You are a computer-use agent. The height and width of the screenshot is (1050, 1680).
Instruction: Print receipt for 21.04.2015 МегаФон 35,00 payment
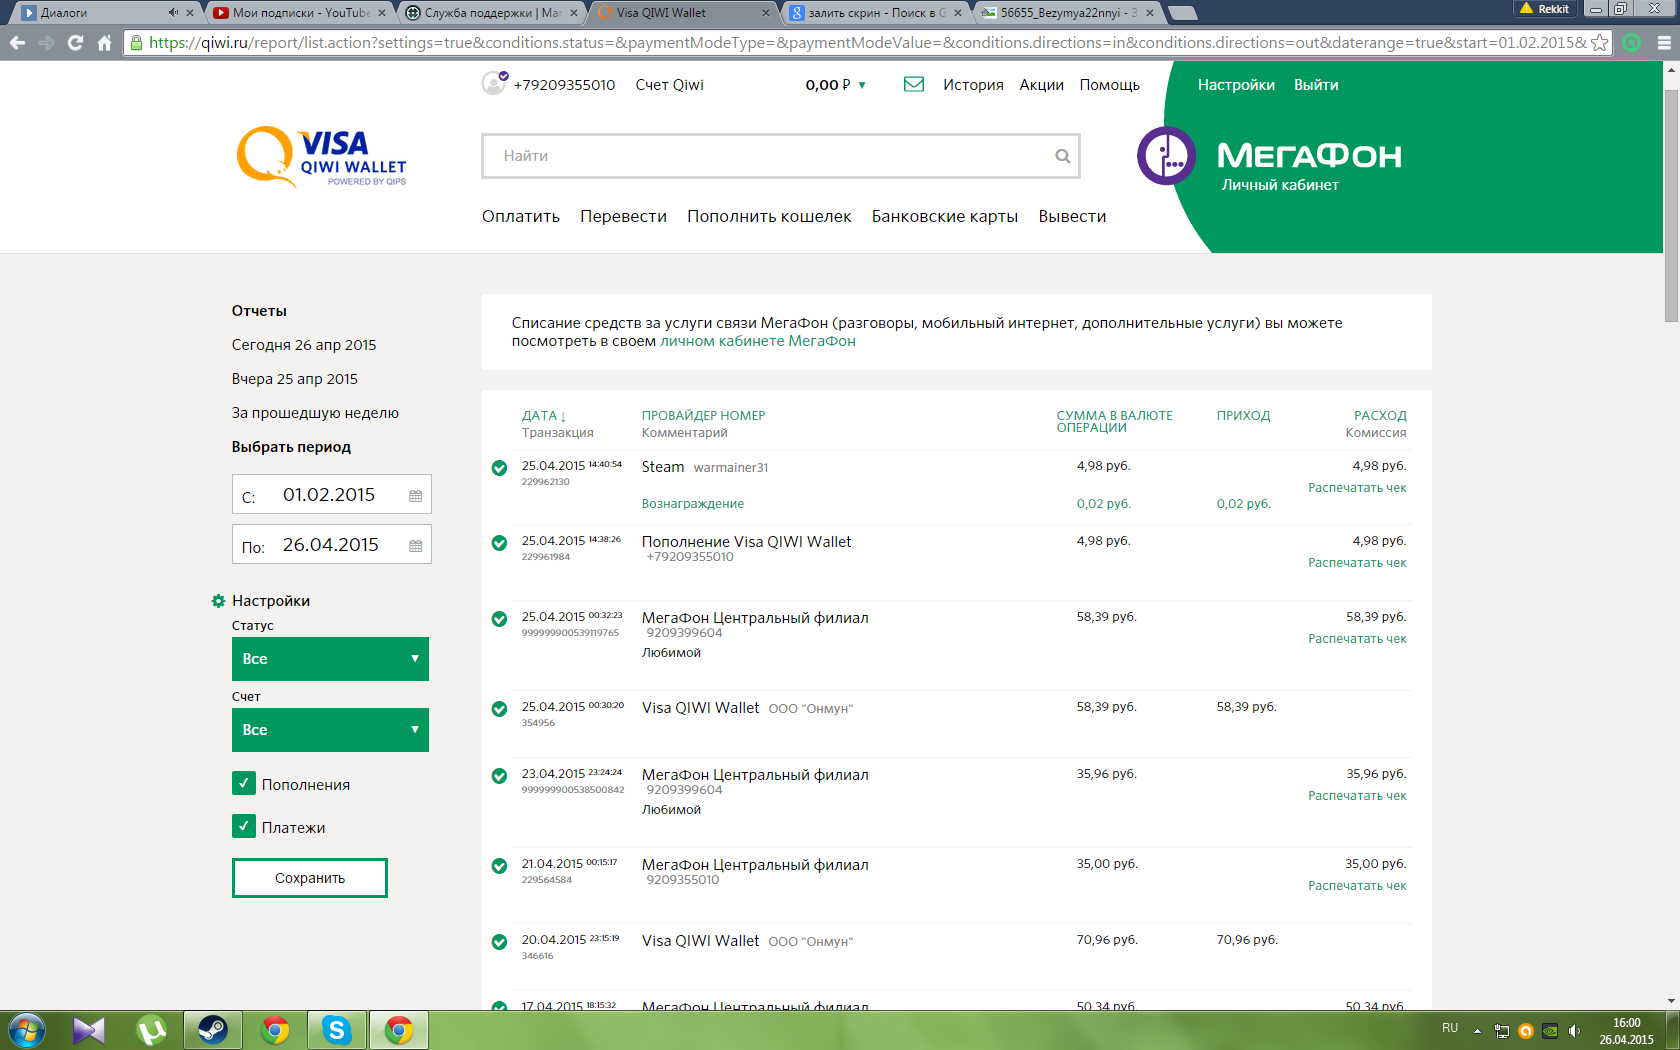(x=1357, y=886)
